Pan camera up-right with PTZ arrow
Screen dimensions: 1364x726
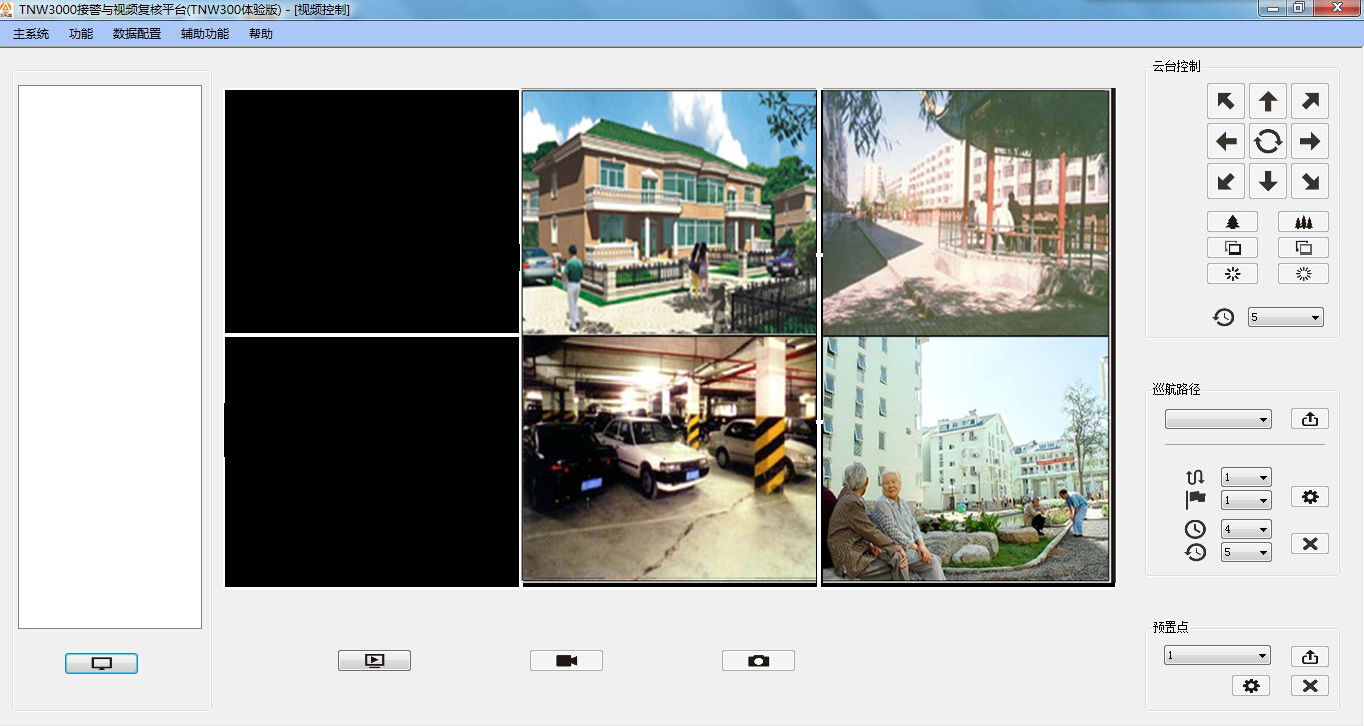pos(1310,101)
